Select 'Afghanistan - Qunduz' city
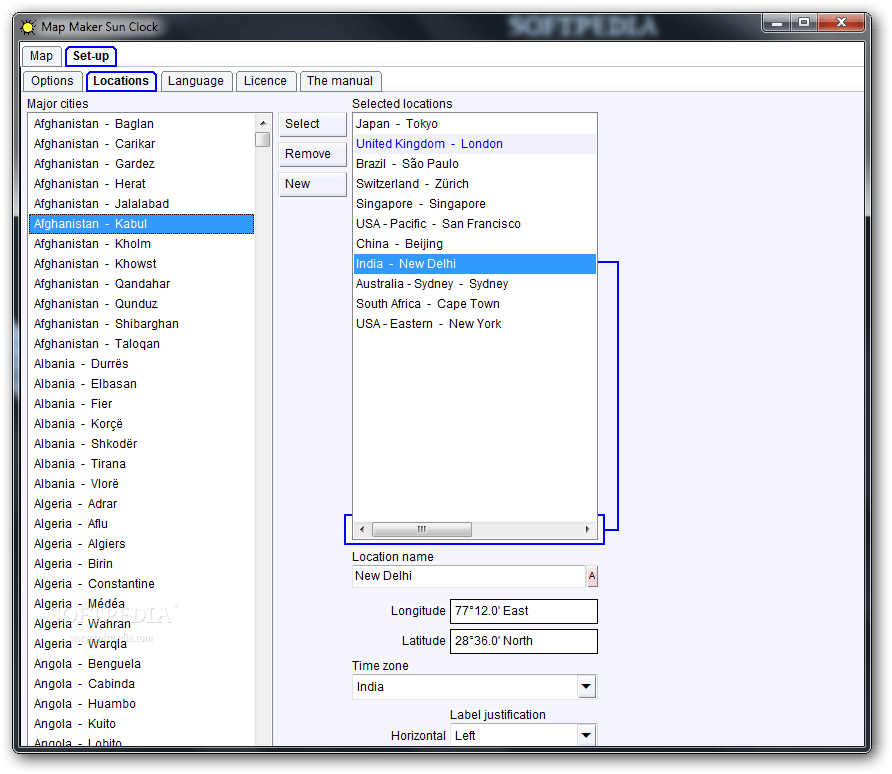This screenshot has width=892, height=774. 142,304
